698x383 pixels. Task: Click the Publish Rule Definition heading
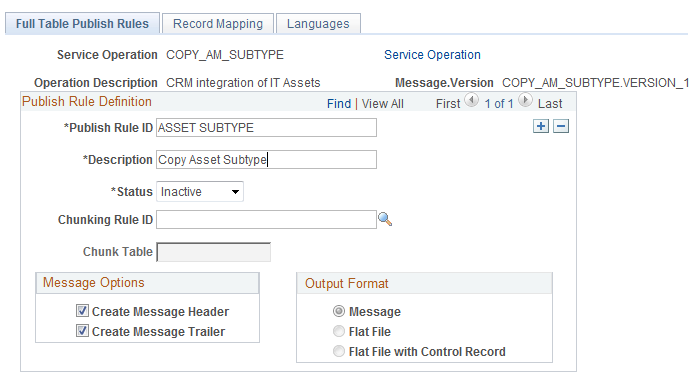pyautogui.click(x=87, y=102)
